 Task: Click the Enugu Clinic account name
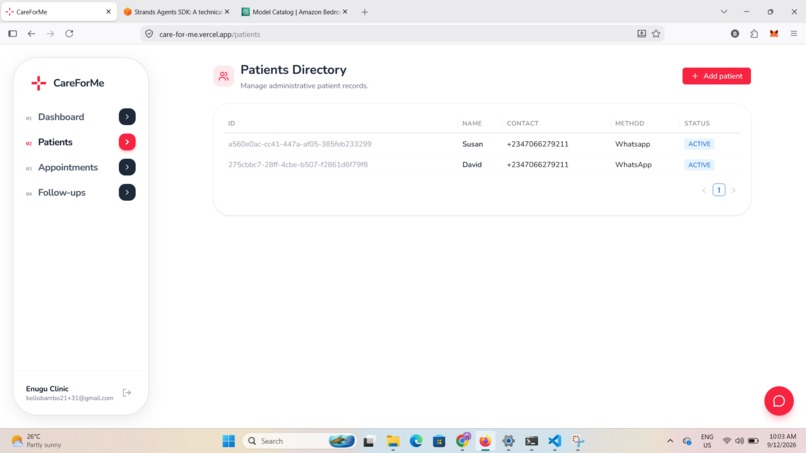[47, 389]
